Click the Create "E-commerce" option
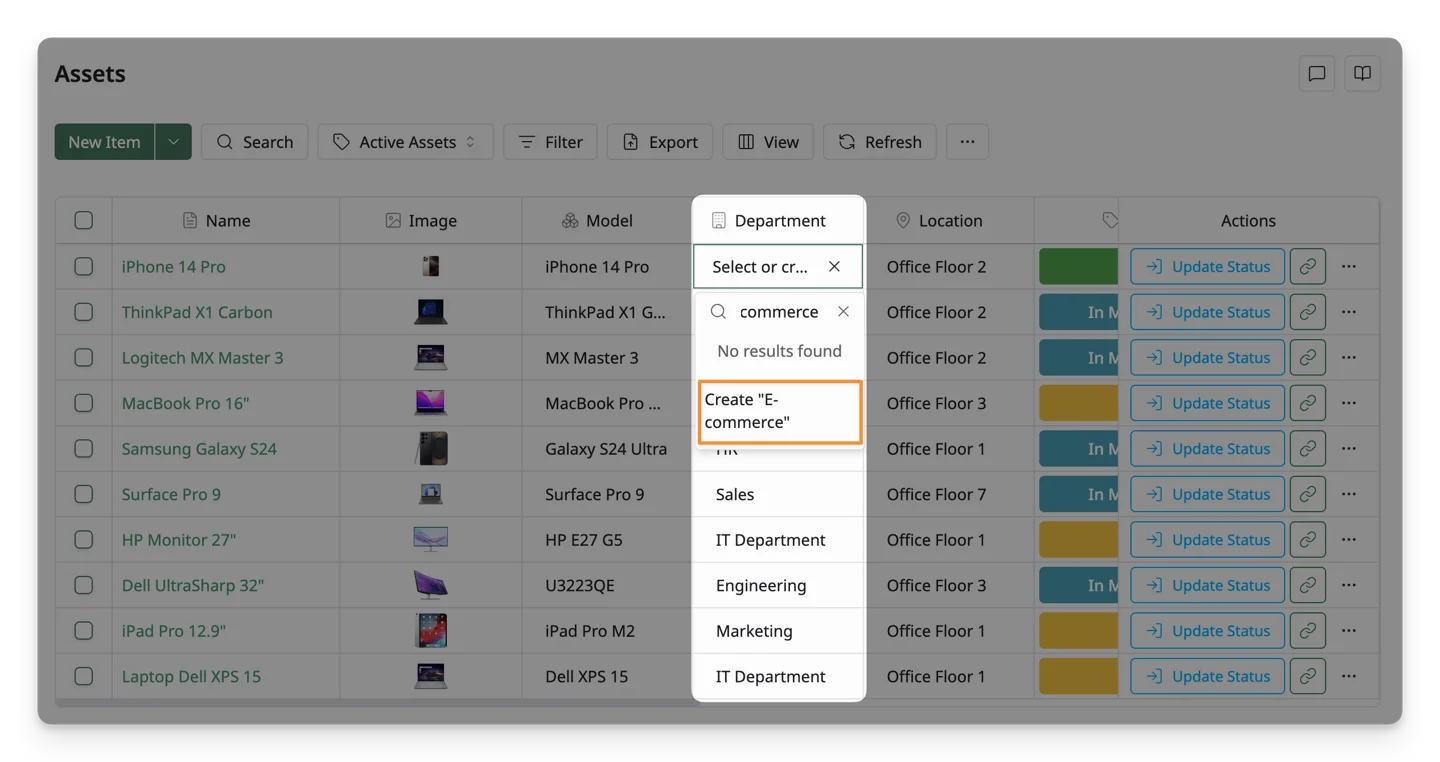The height and width of the screenshot is (762, 1440). tap(779, 411)
